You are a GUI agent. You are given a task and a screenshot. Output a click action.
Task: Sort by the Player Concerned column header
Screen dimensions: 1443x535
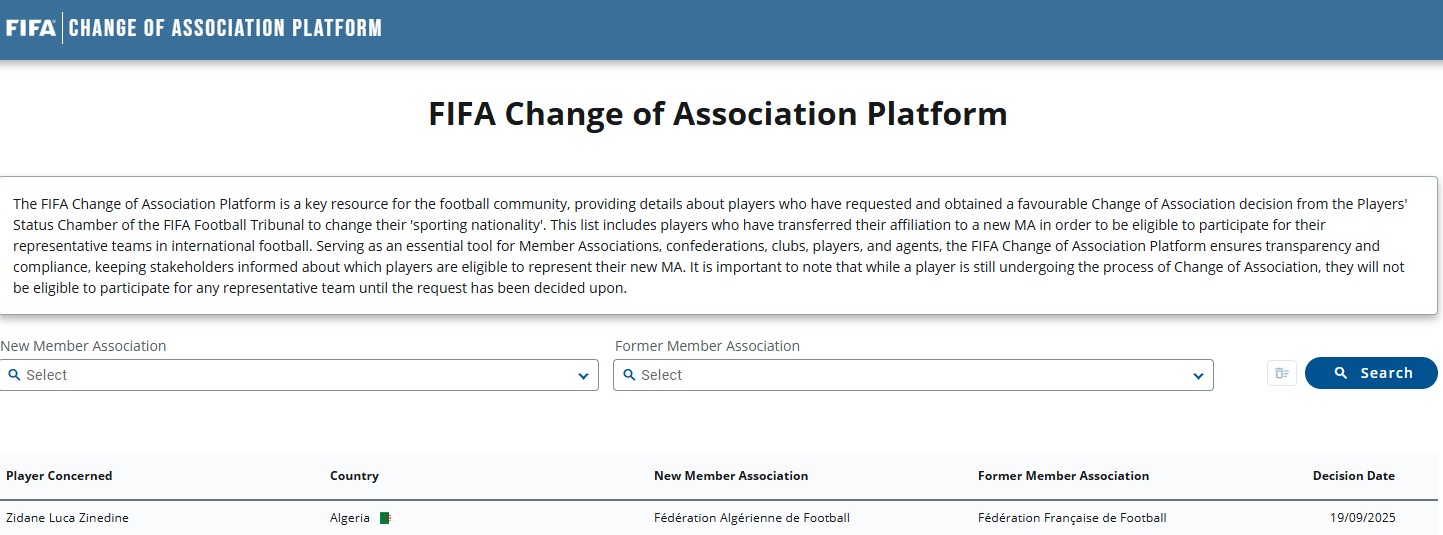(59, 476)
